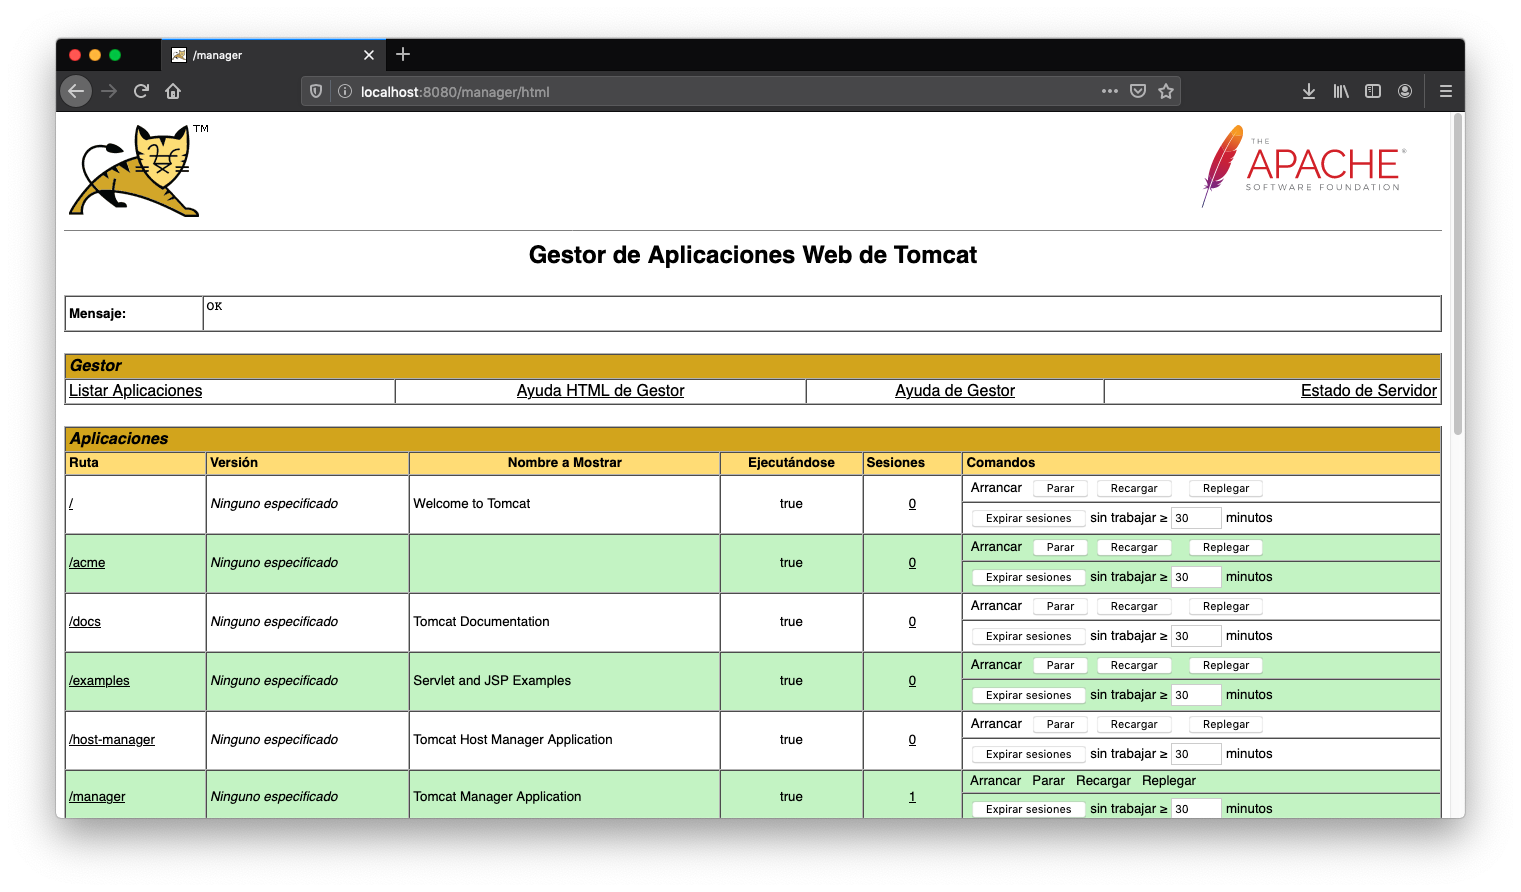Screen dimensions: 1521x892
Task: Open Ayuda de Gestor link
Action: pyautogui.click(x=955, y=391)
